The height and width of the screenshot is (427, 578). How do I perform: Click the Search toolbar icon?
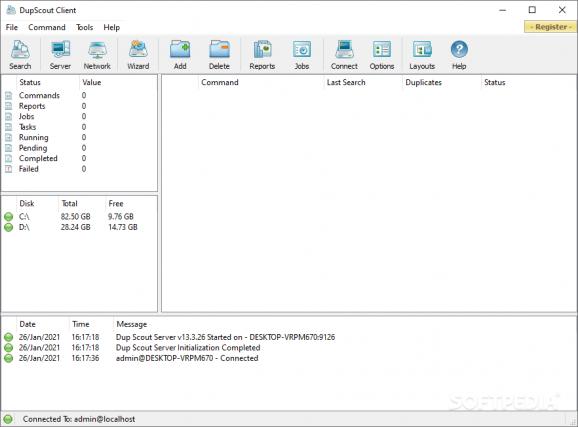click(20, 55)
